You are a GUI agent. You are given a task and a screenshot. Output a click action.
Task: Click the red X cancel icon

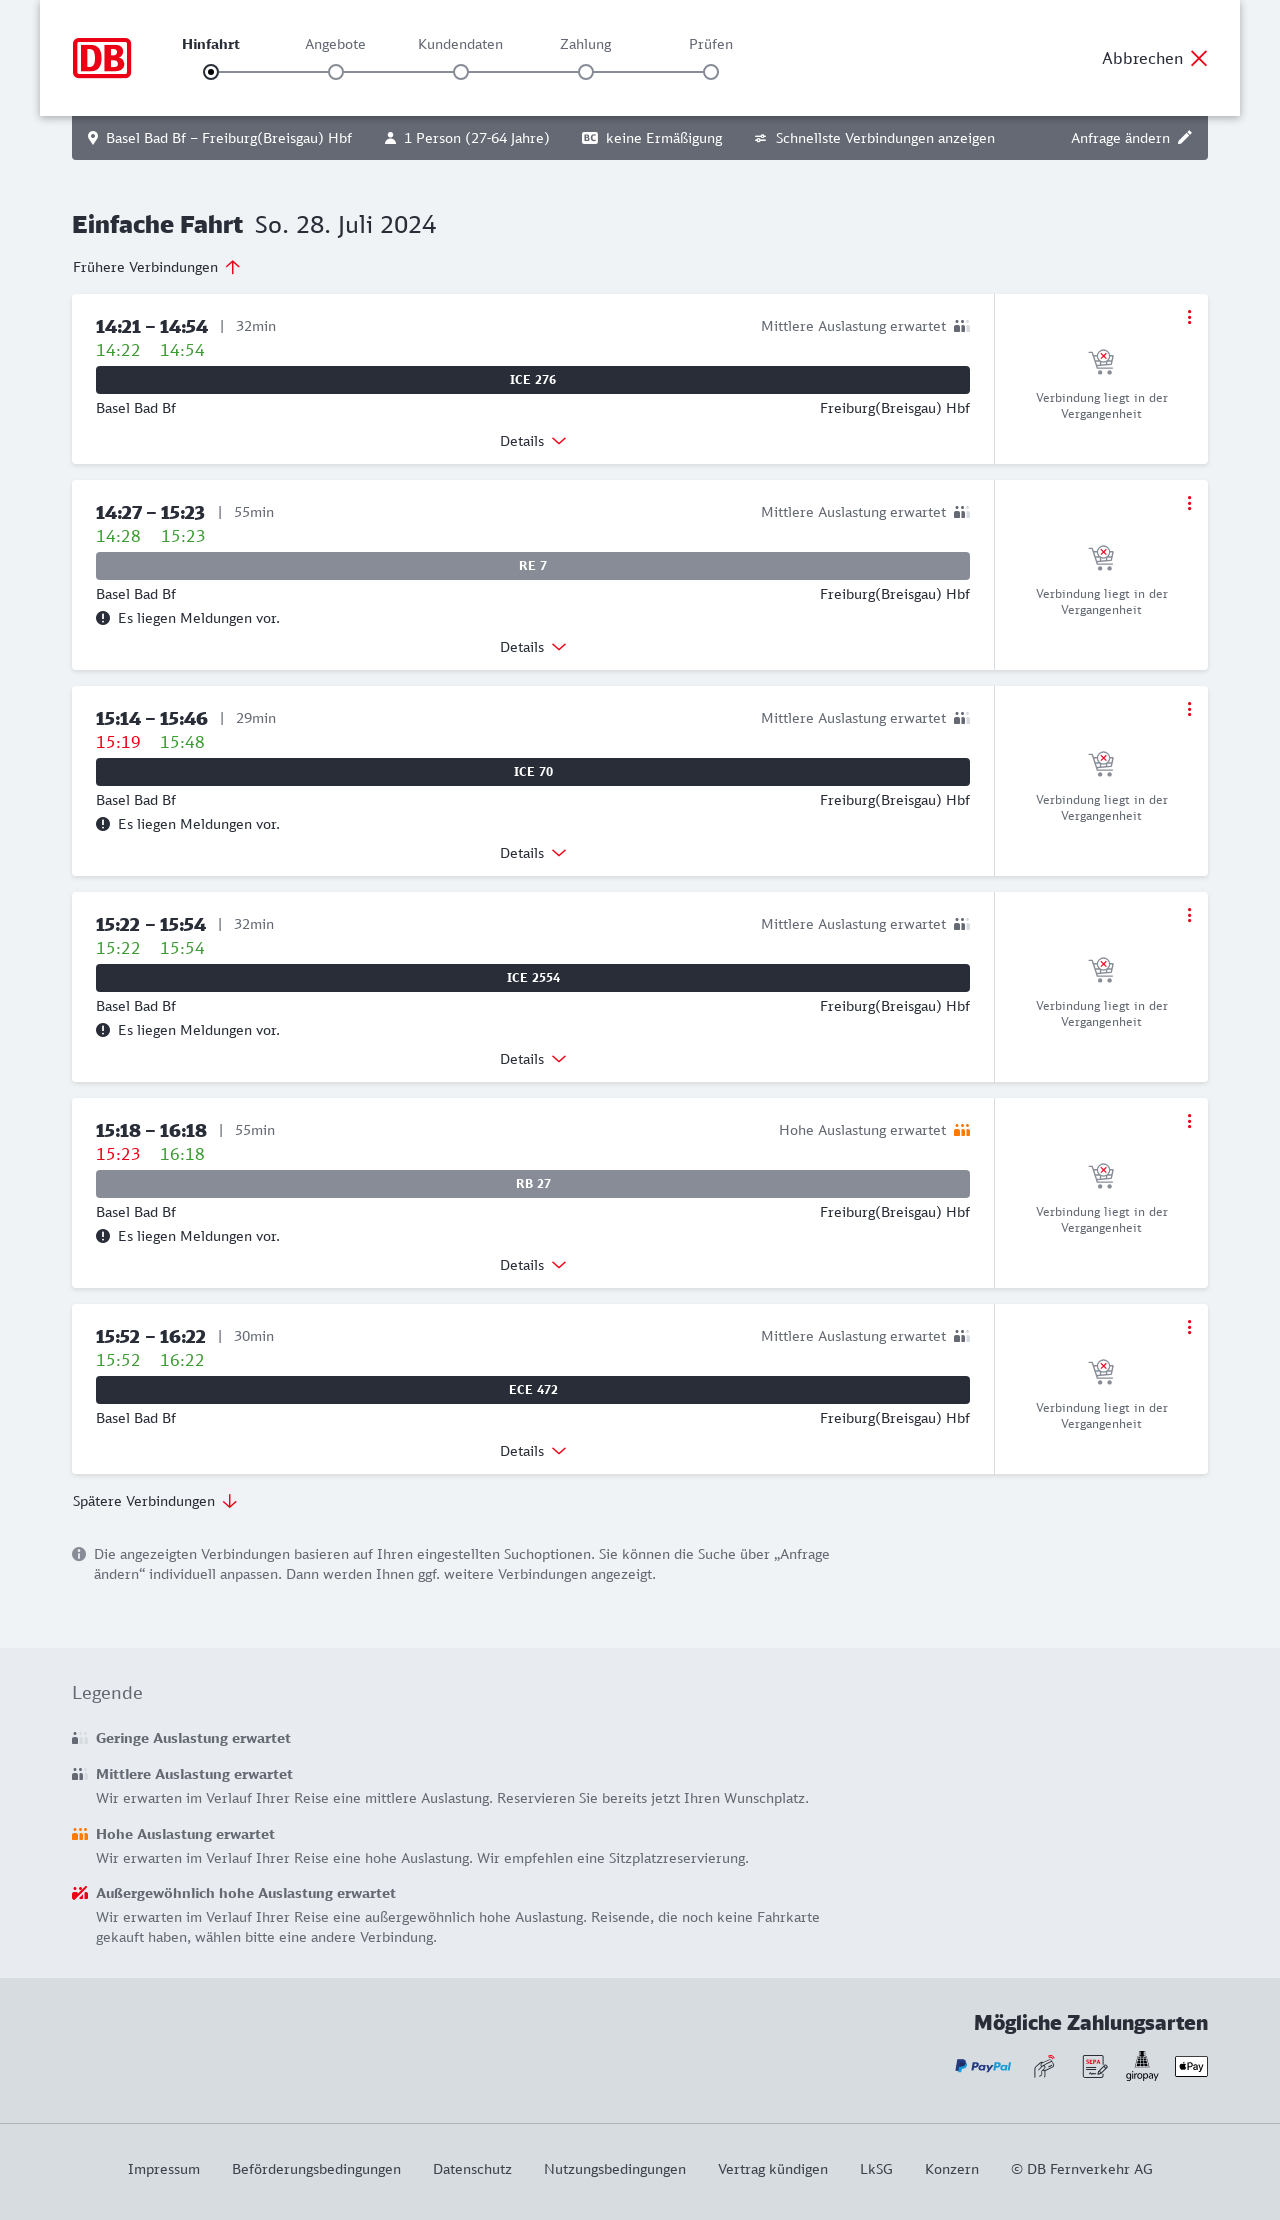coord(1199,58)
